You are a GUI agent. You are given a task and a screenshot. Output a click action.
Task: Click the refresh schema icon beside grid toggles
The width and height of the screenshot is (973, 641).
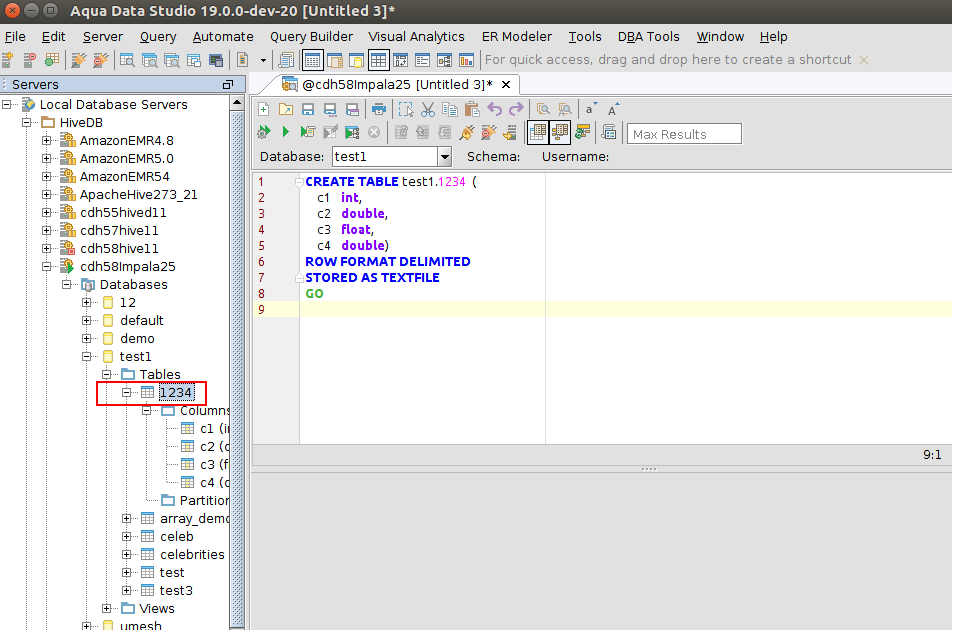(582, 132)
